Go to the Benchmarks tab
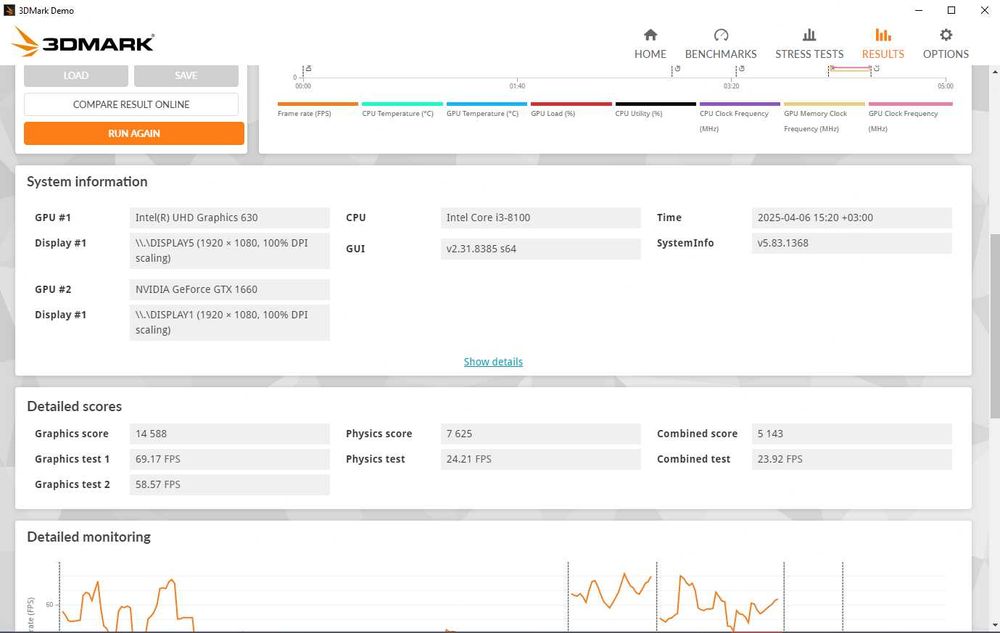 [x=721, y=44]
